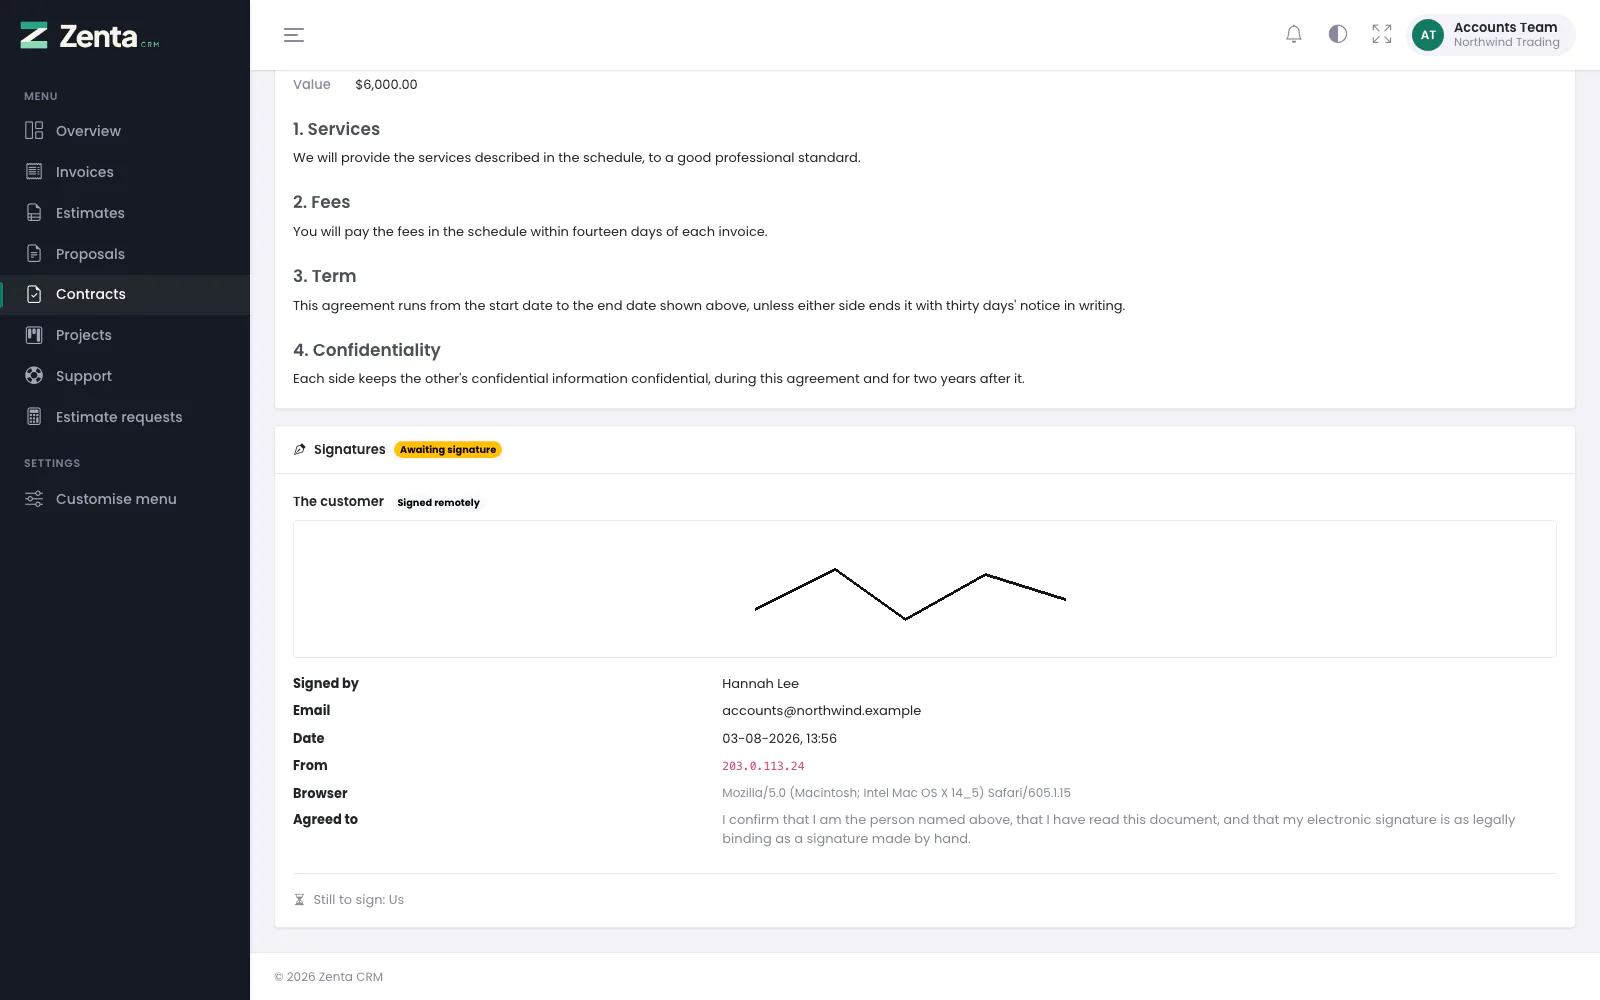Open the Proposals section
Image resolution: width=1600 pixels, height=1000 pixels.
tap(125, 254)
